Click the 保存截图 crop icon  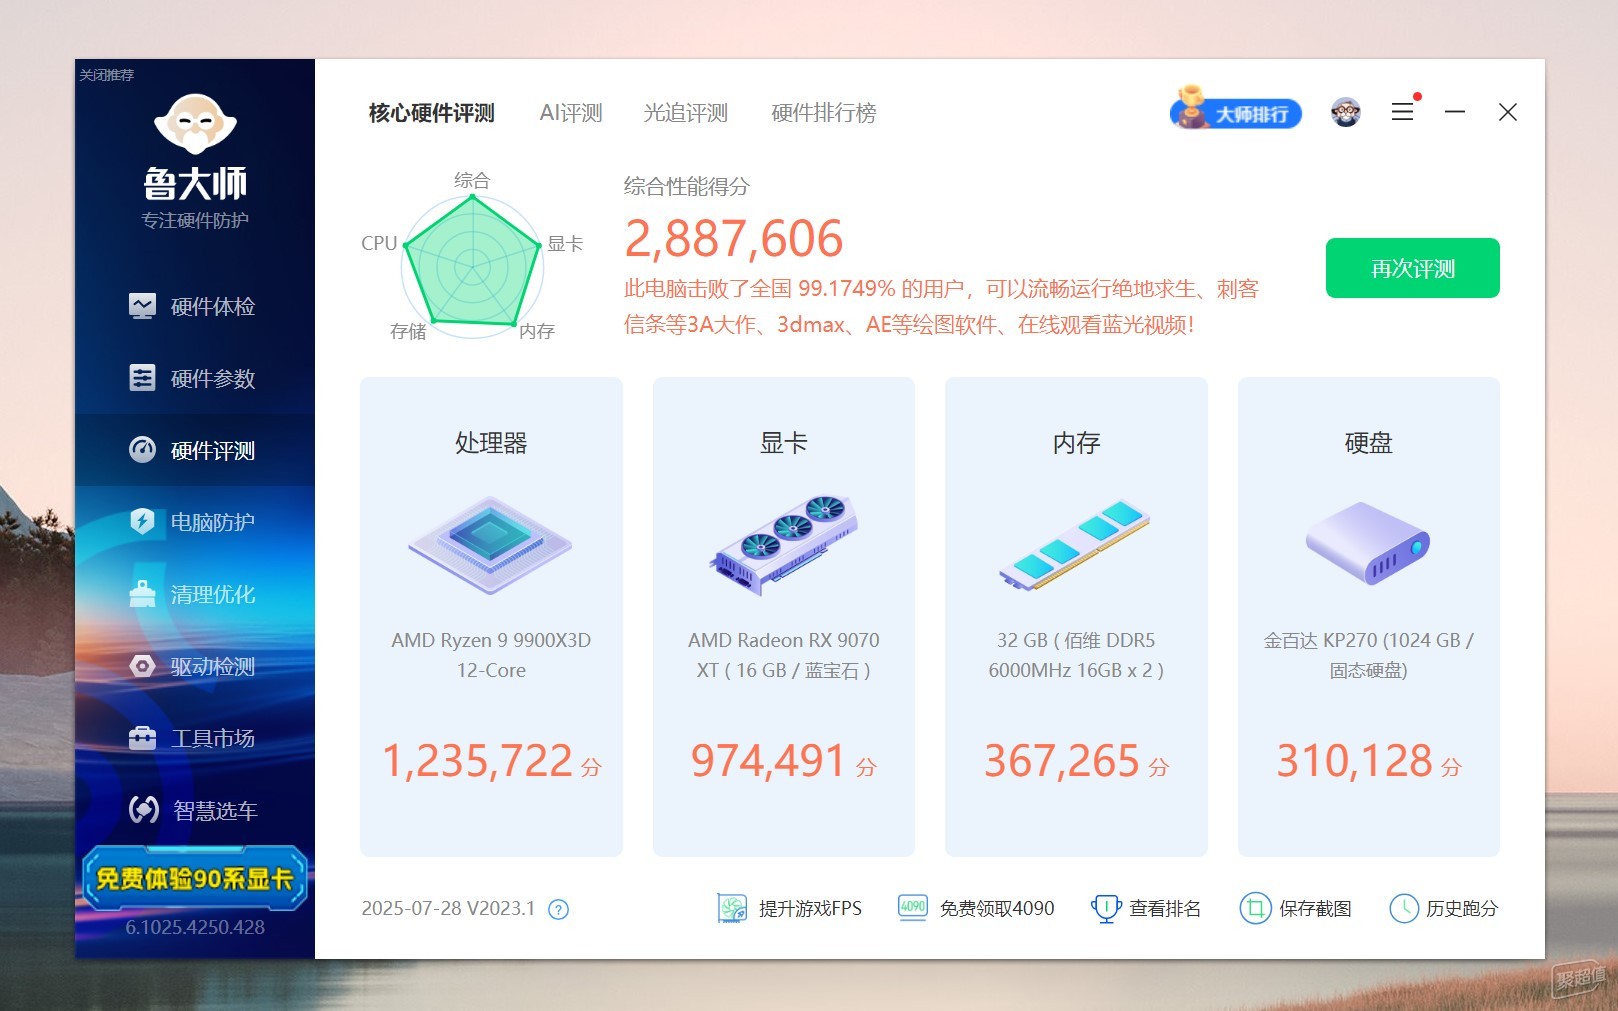click(x=1254, y=908)
